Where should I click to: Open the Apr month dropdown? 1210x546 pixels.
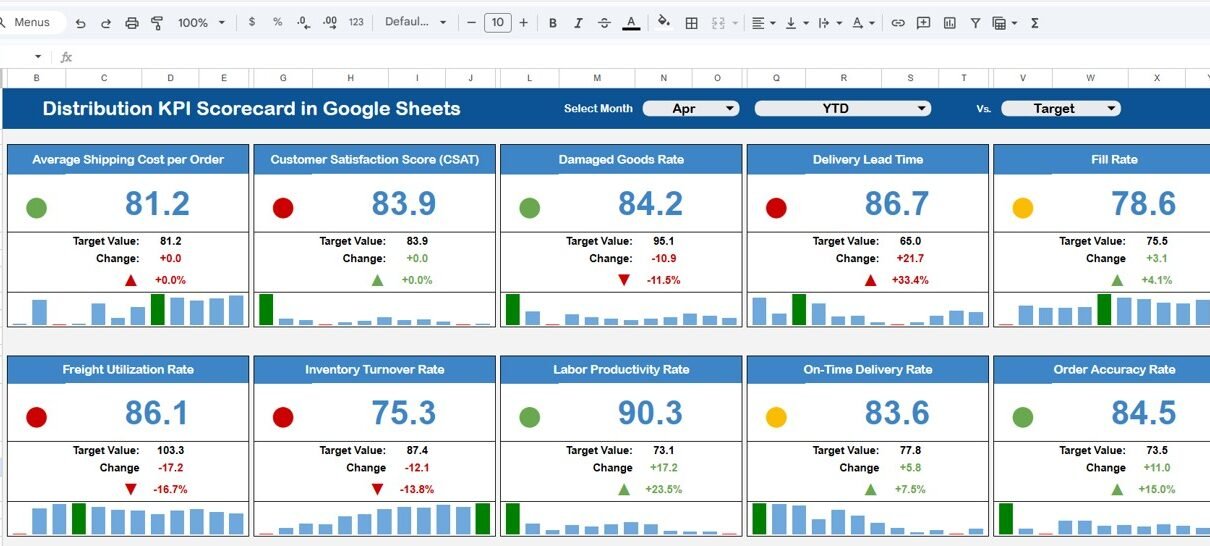pyautogui.click(x=690, y=108)
